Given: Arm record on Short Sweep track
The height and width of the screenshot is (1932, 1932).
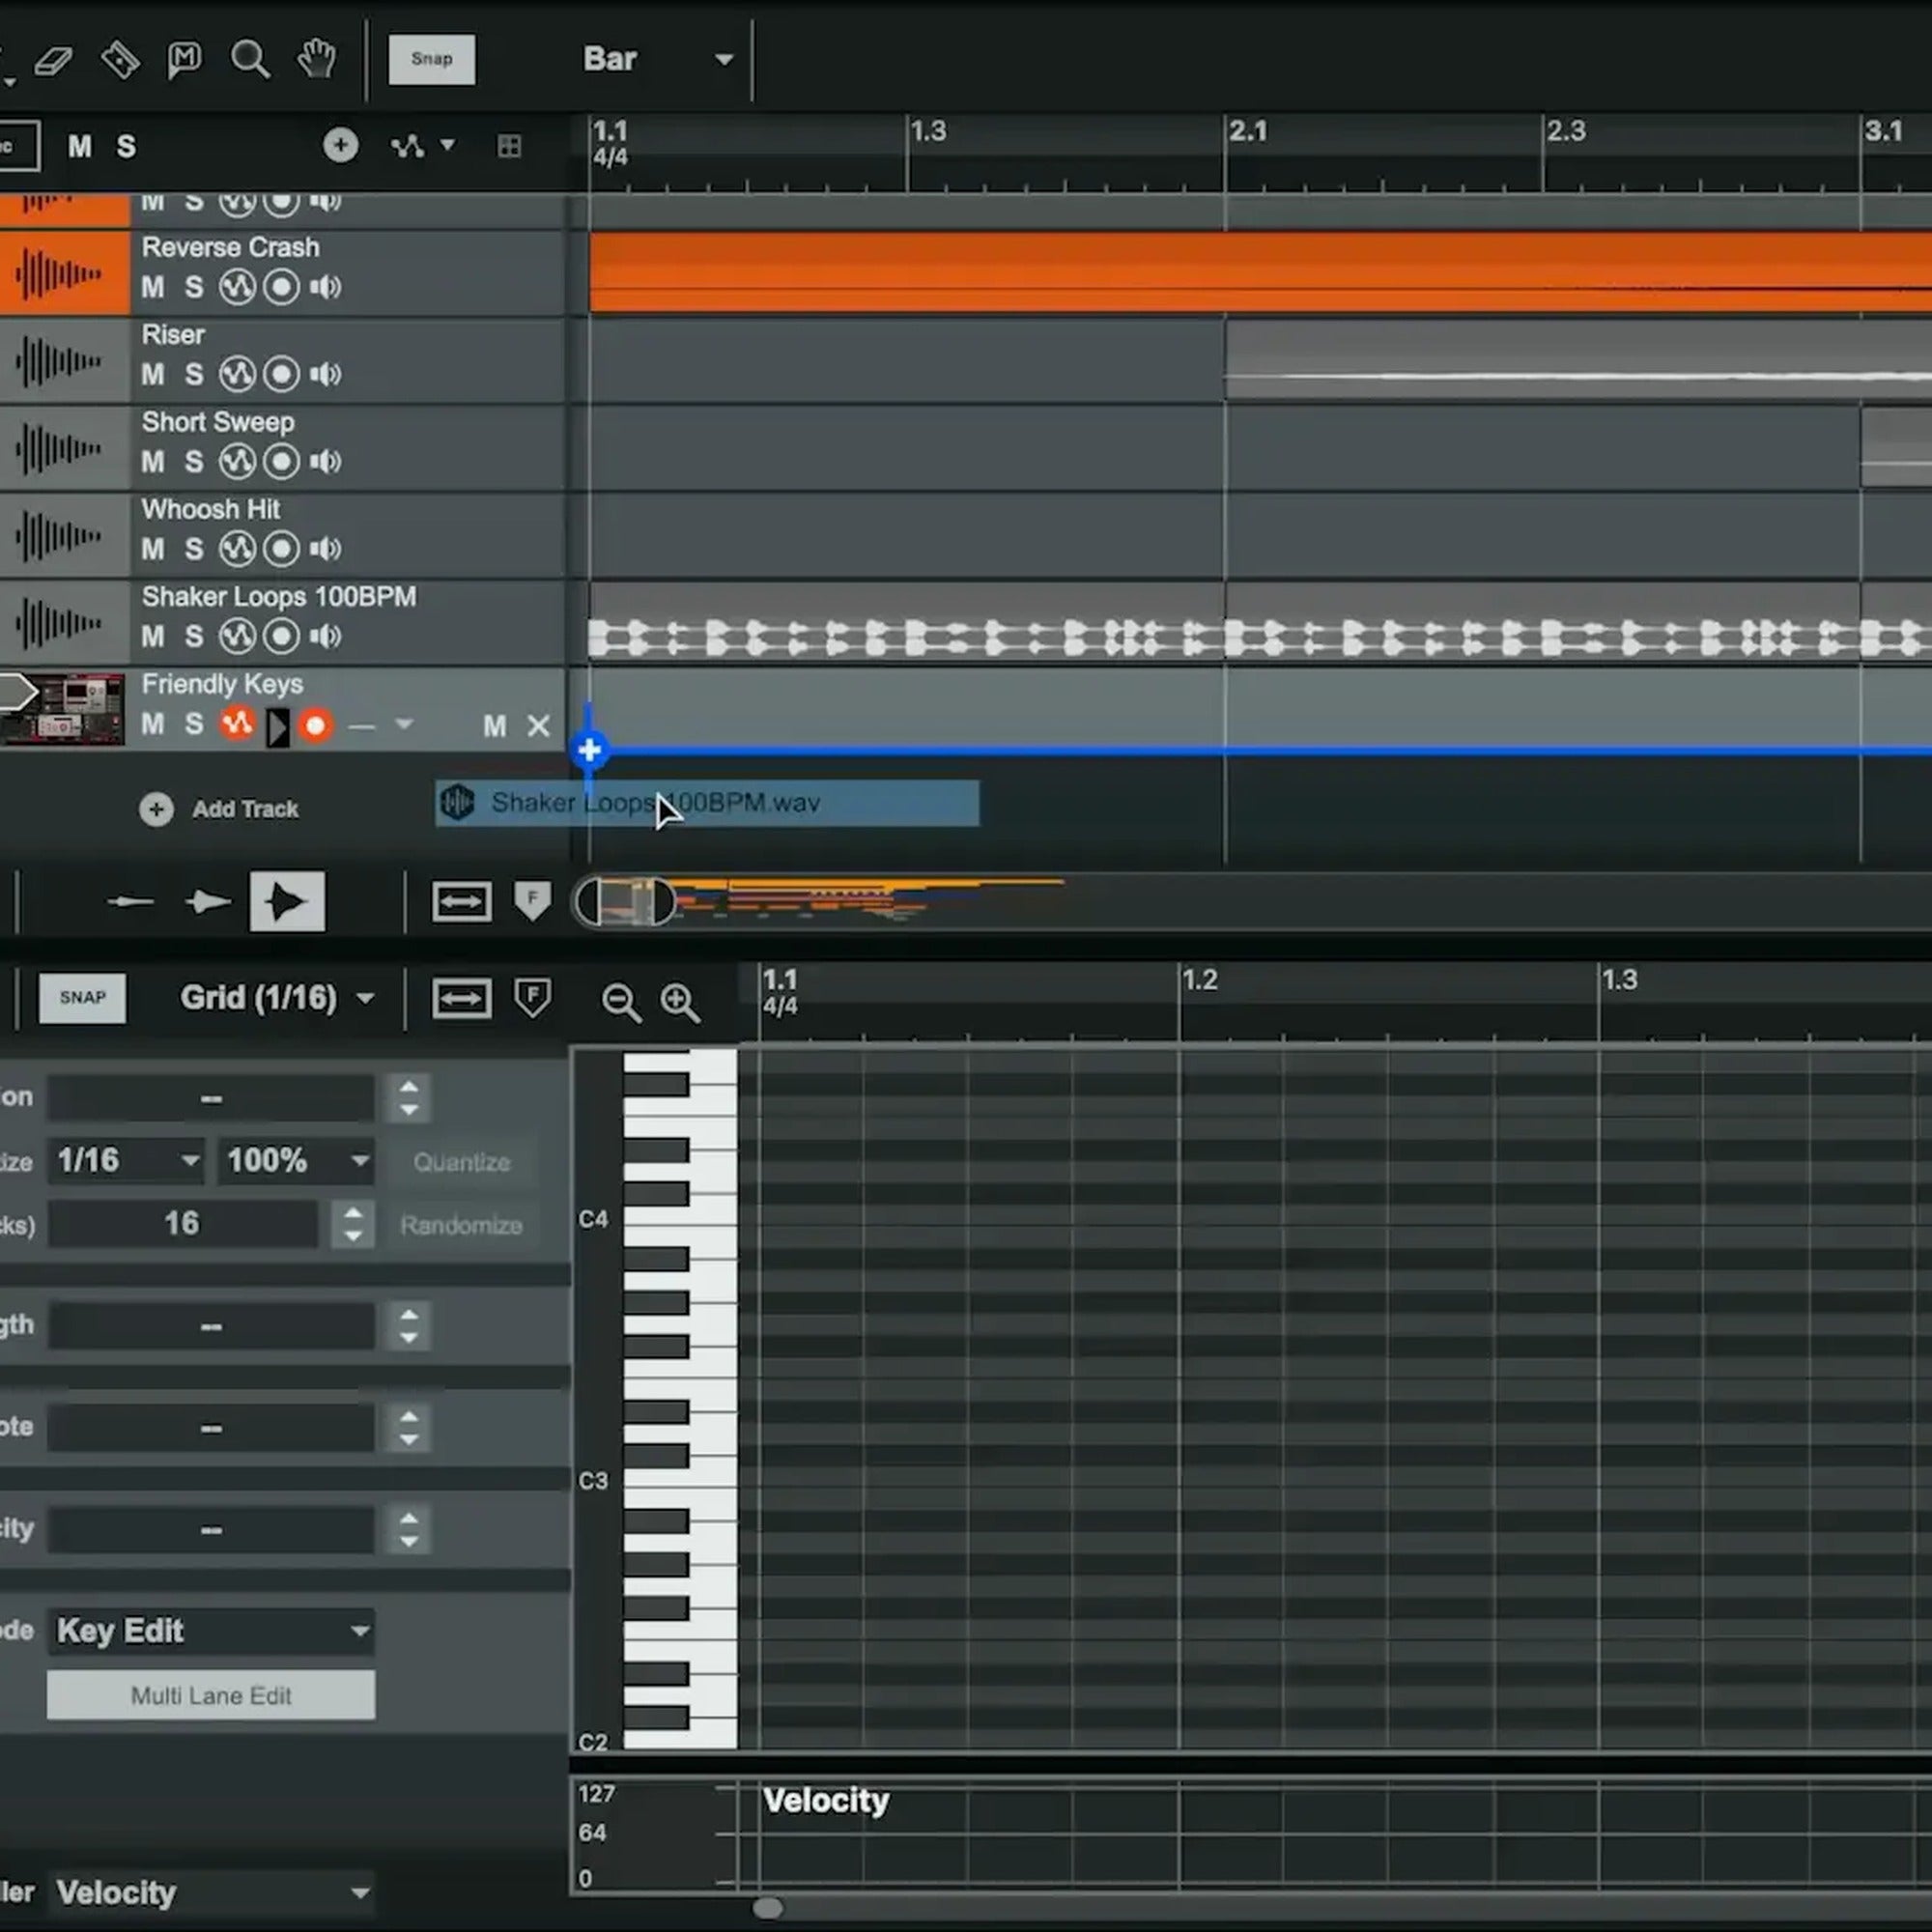Looking at the screenshot, I should coord(281,462).
